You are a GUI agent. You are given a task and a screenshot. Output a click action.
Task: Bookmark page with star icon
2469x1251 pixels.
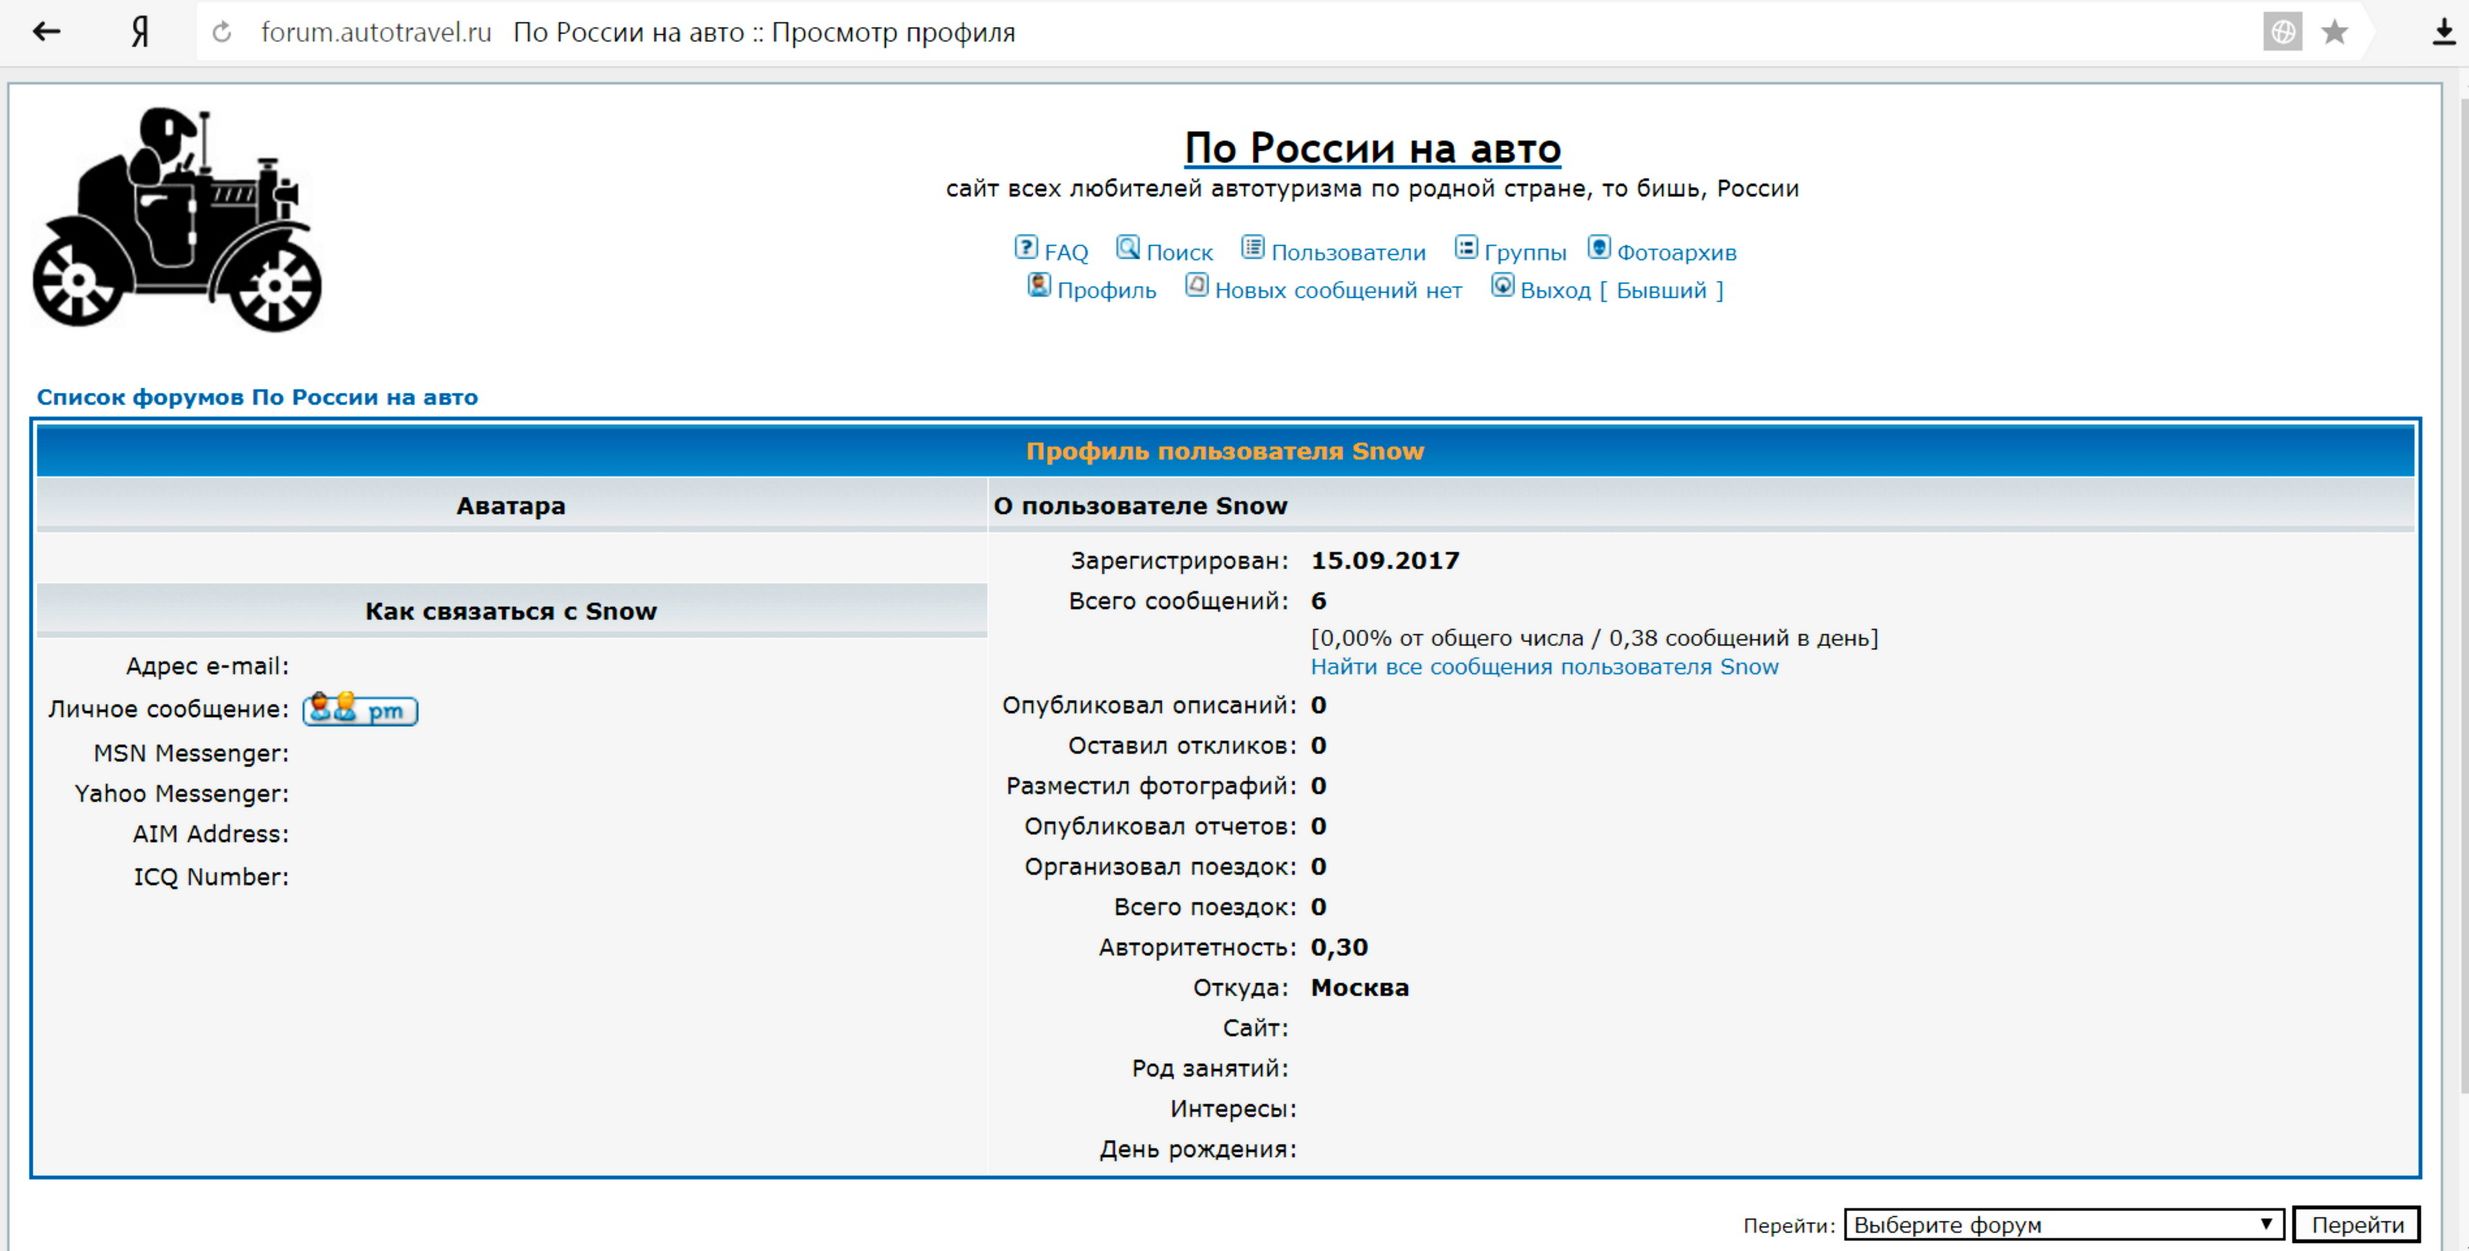pyautogui.click(x=2334, y=33)
